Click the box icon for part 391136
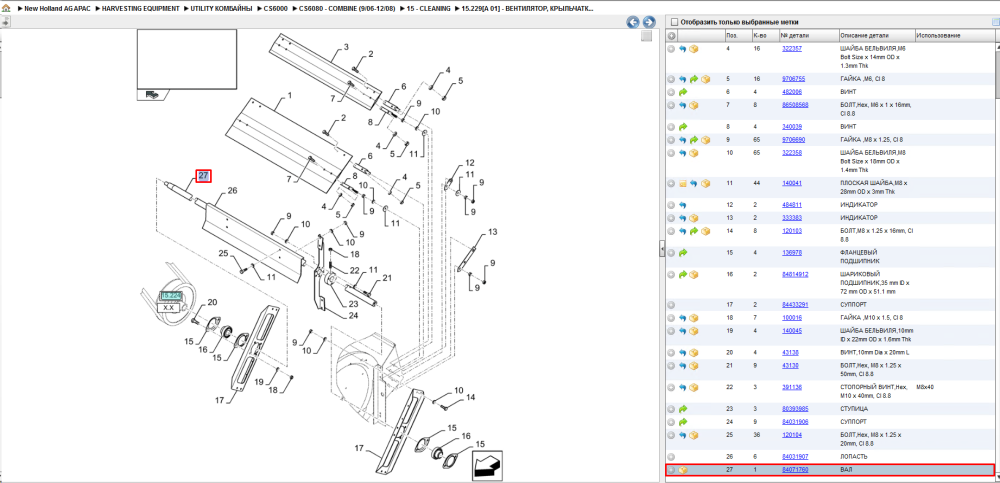1000x483 pixels. point(693,387)
